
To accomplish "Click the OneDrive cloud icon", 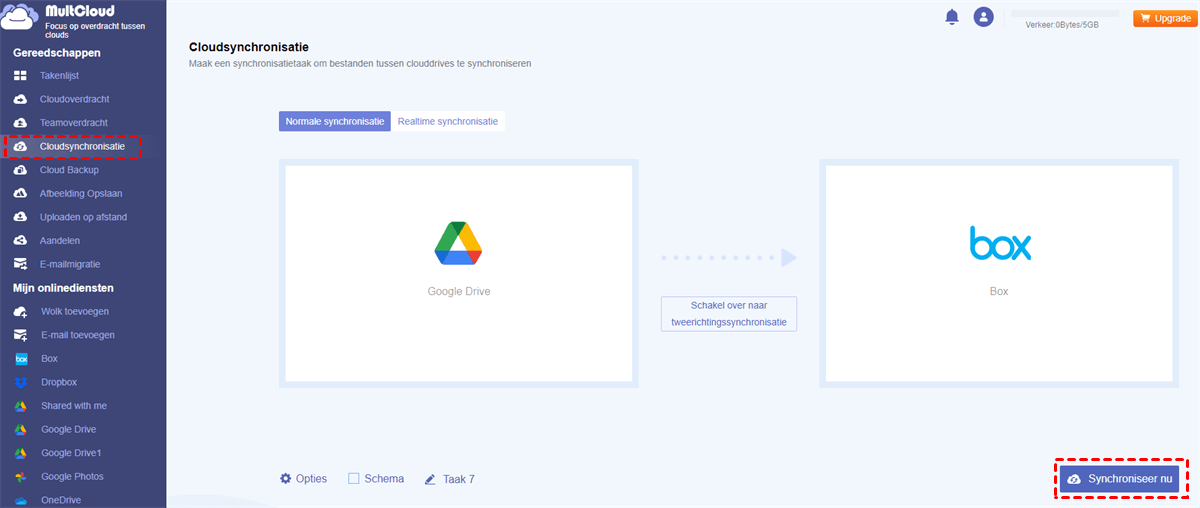I will click(20, 500).
